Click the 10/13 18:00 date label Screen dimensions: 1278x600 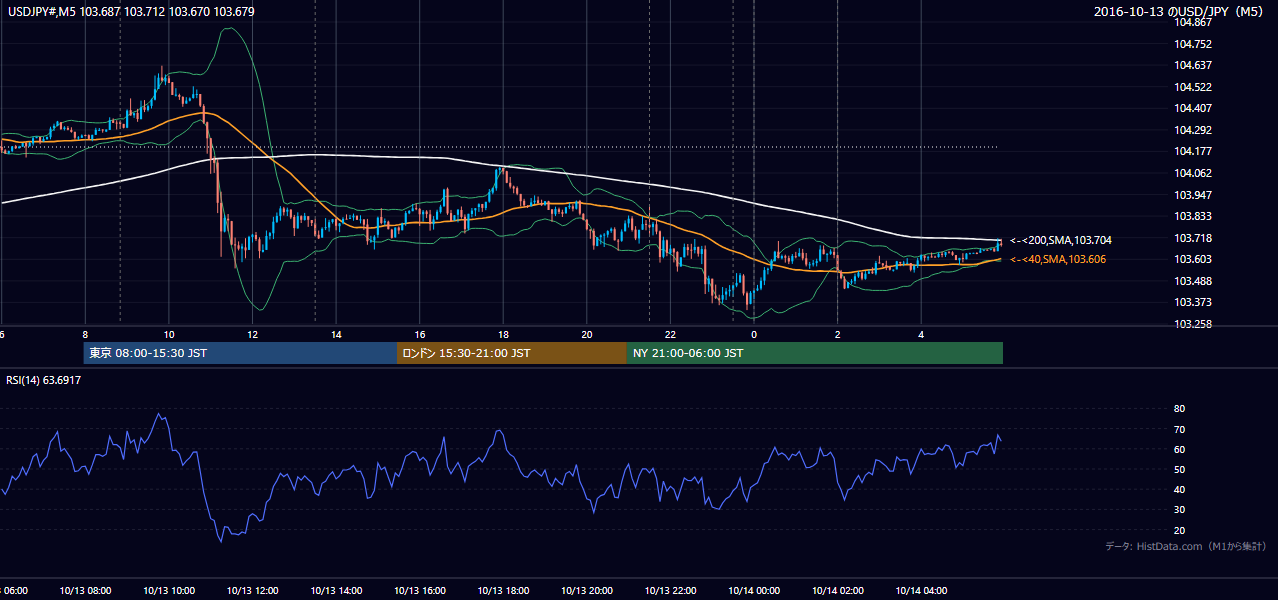click(x=503, y=590)
